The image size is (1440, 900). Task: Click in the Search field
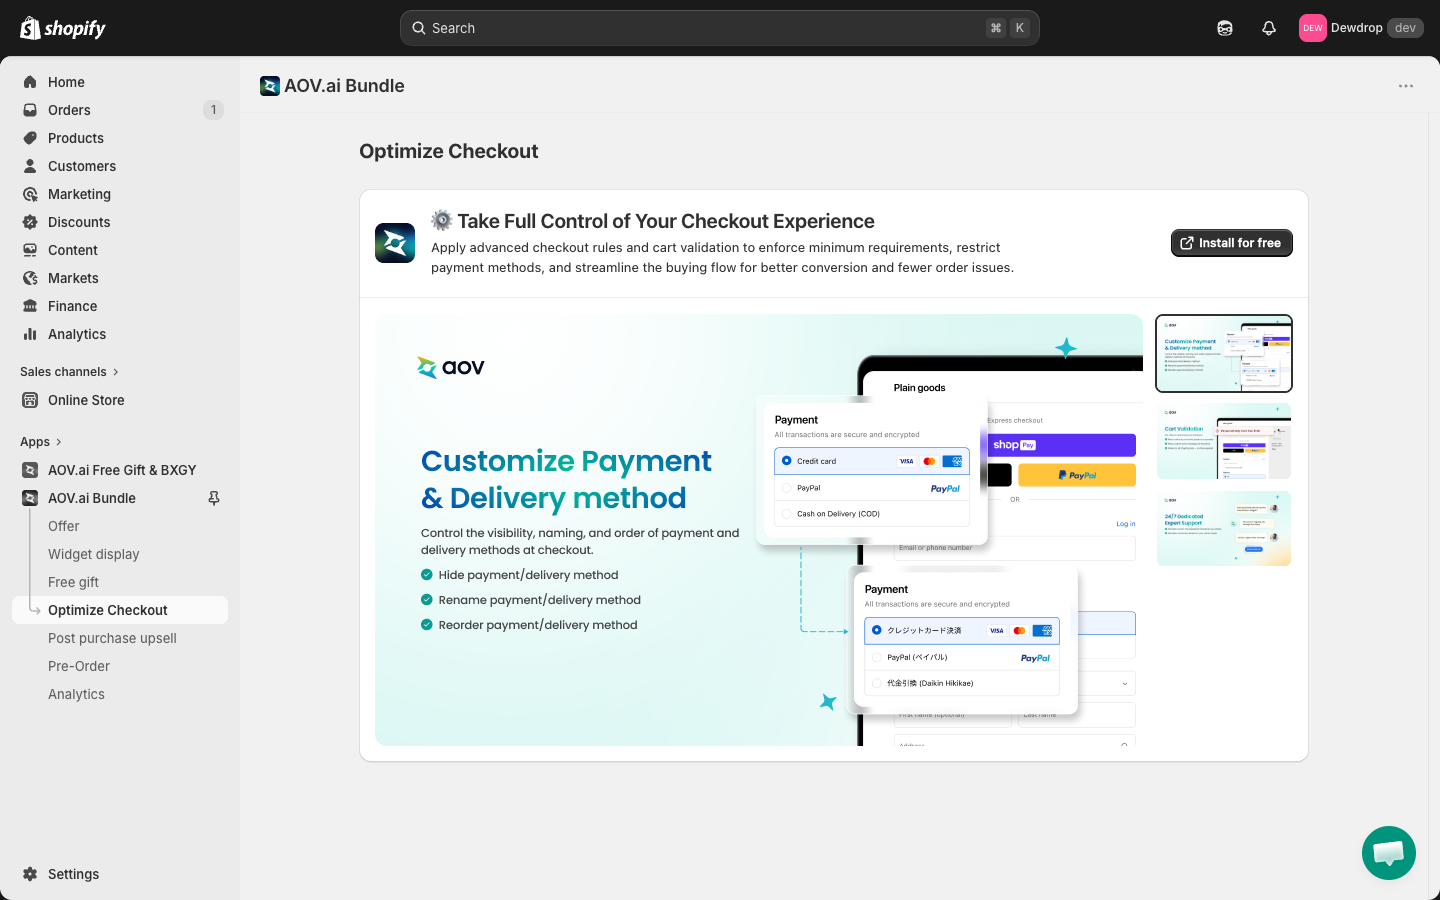coord(720,28)
